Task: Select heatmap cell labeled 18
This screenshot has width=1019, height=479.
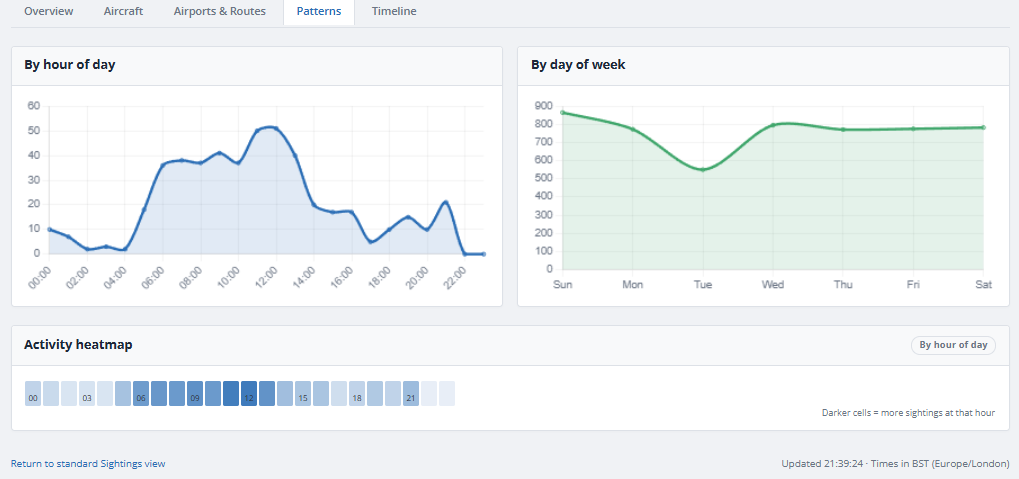Action: 357,394
